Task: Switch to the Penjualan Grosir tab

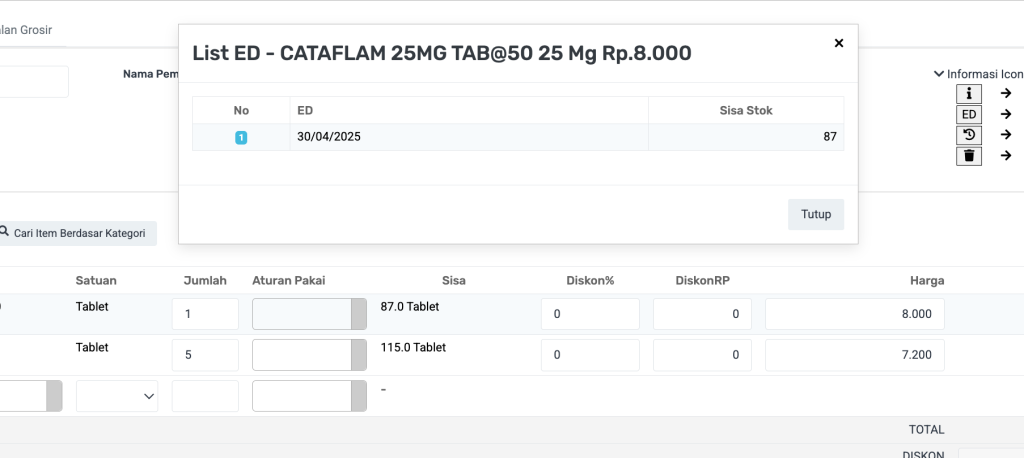Action: point(30,30)
